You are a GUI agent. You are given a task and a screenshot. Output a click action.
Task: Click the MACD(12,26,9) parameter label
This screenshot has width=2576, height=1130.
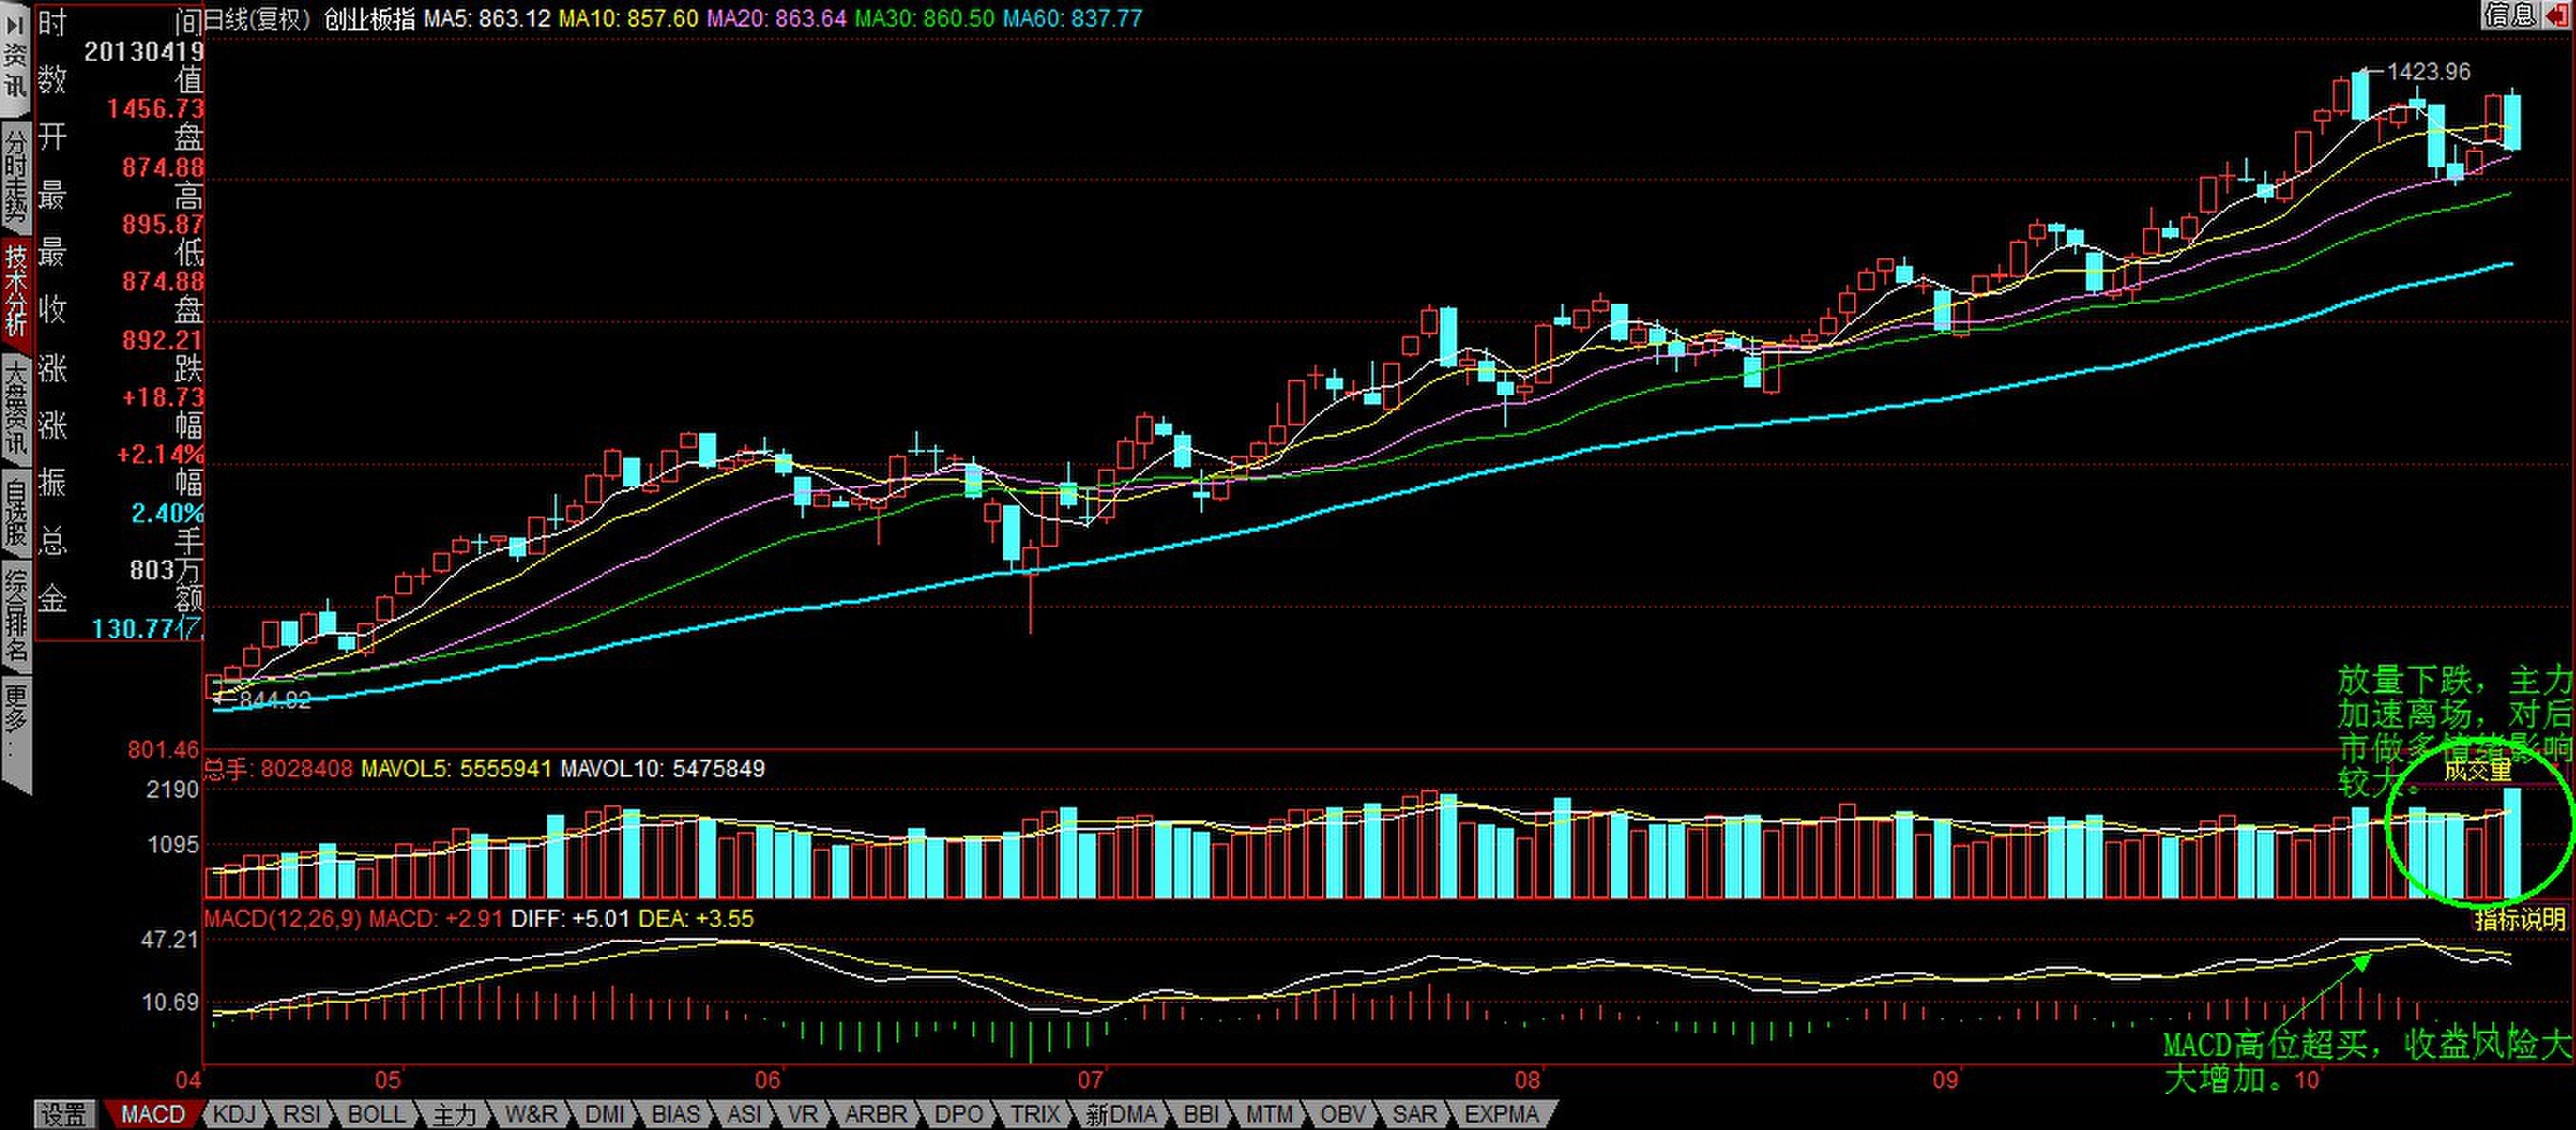[x=282, y=918]
